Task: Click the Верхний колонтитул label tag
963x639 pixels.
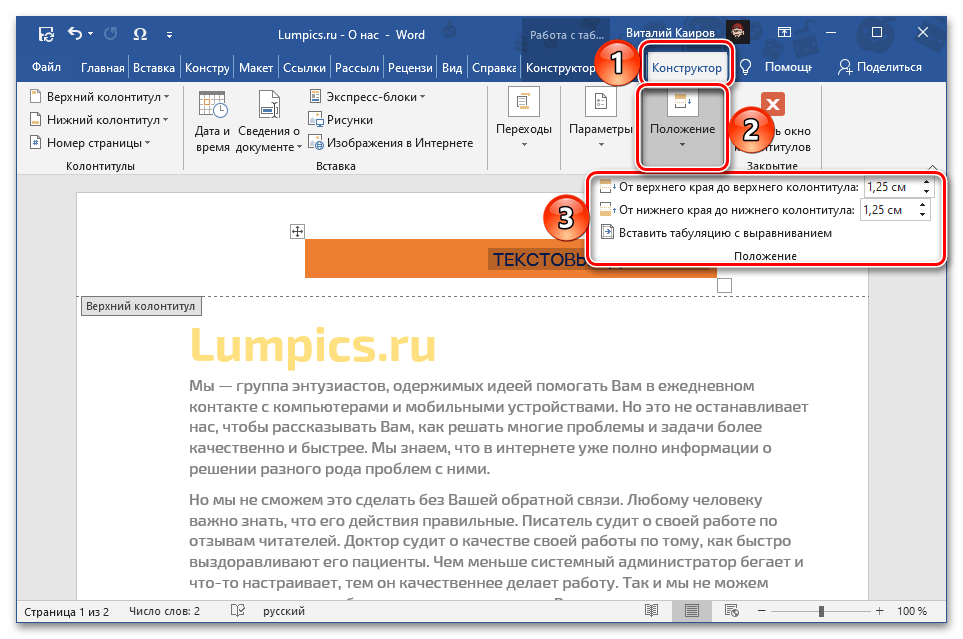Action: [x=141, y=306]
